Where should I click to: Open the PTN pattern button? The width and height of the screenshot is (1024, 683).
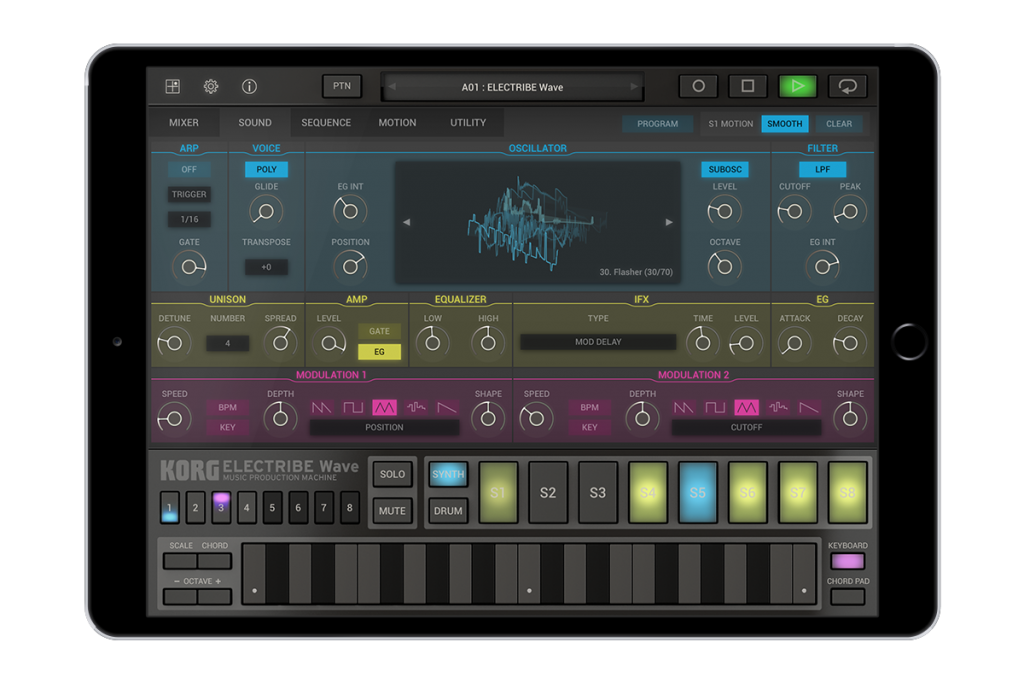point(342,86)
